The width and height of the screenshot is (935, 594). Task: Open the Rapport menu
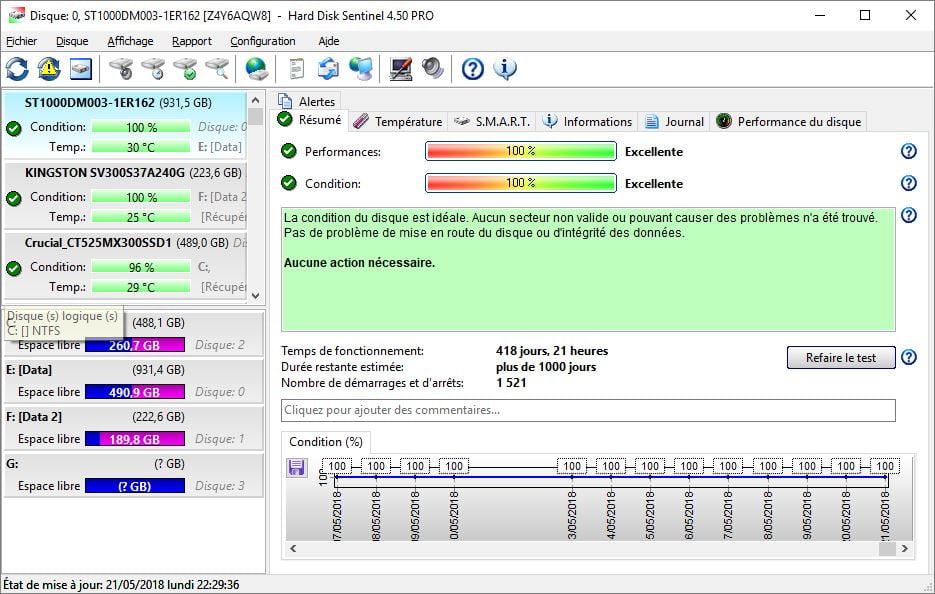click(191, 41)
